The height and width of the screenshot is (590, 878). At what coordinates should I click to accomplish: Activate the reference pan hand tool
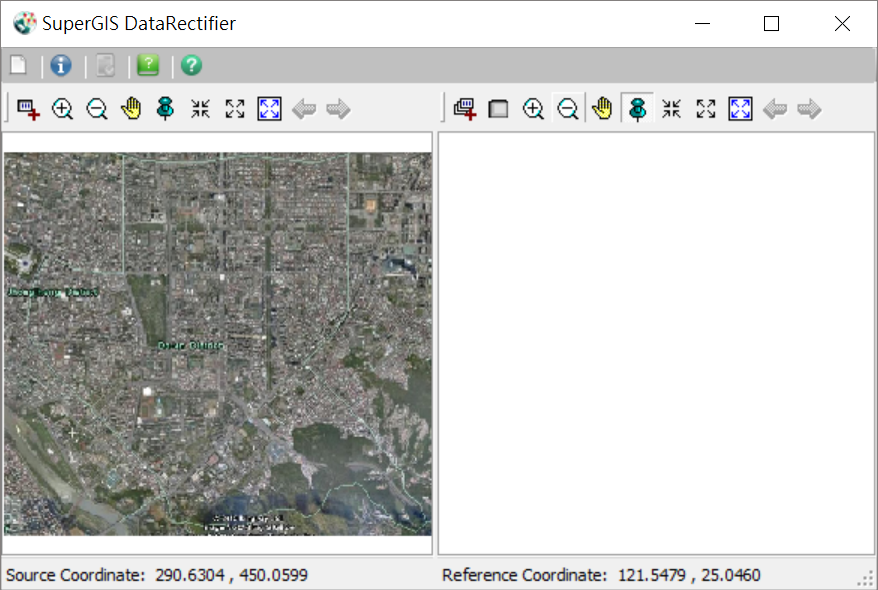(x=602, y=109)
